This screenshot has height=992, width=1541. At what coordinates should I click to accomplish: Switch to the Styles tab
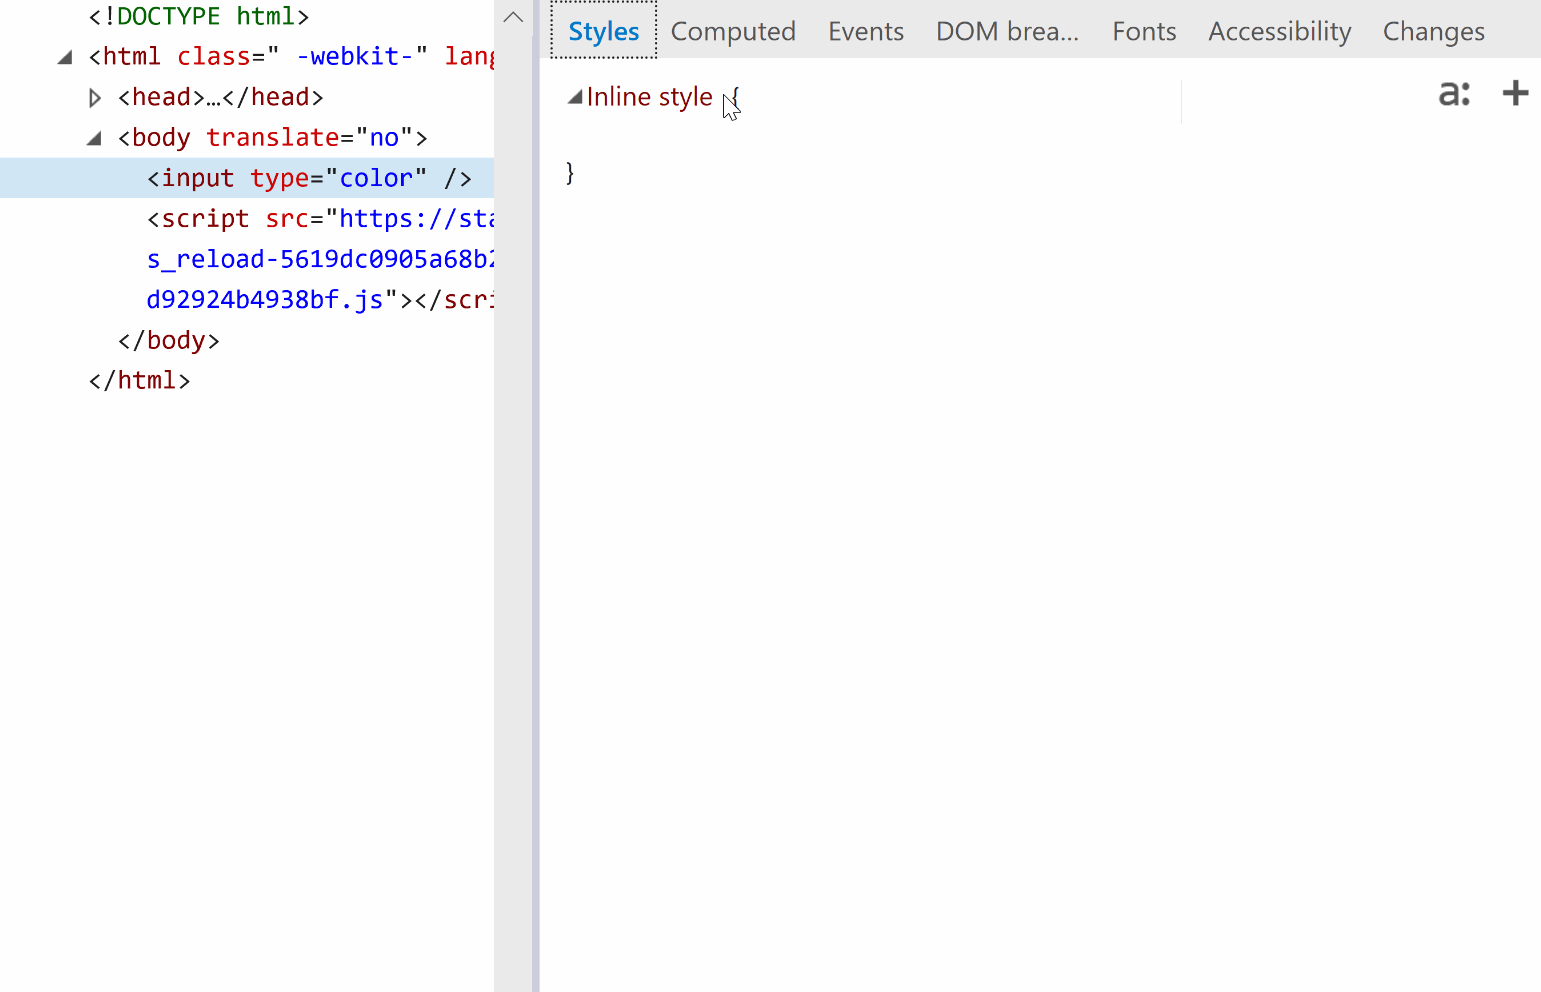(x=603, y=31)
